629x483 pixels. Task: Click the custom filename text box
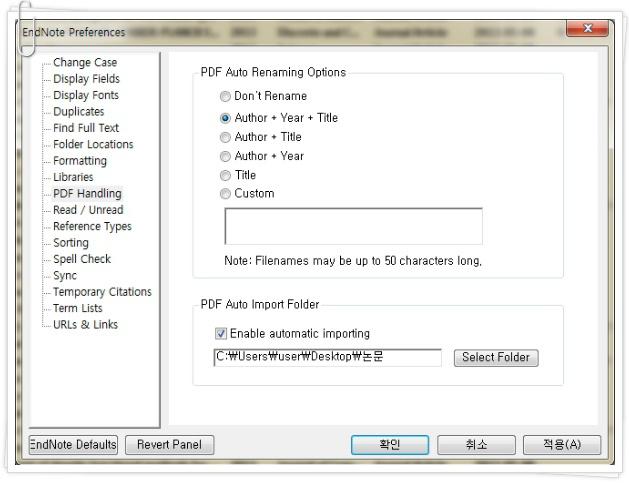coord(353,226)
